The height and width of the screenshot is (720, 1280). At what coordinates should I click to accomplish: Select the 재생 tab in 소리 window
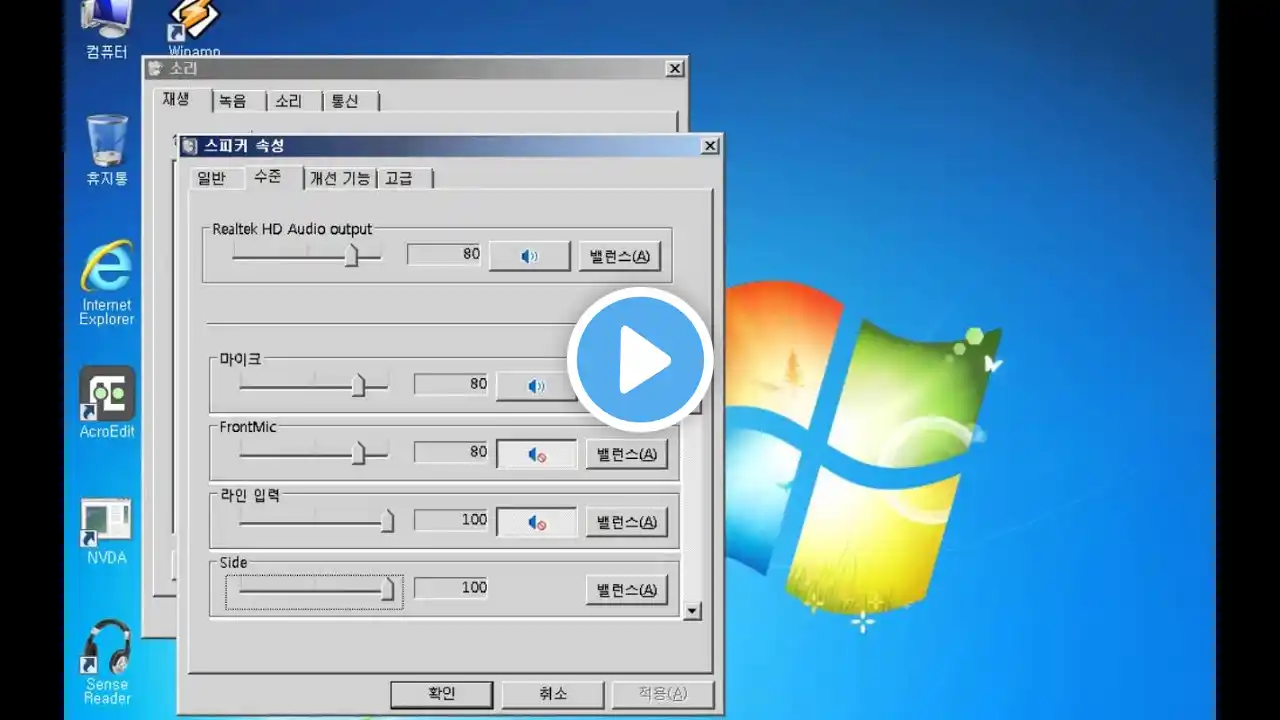(x=176, y=99)
